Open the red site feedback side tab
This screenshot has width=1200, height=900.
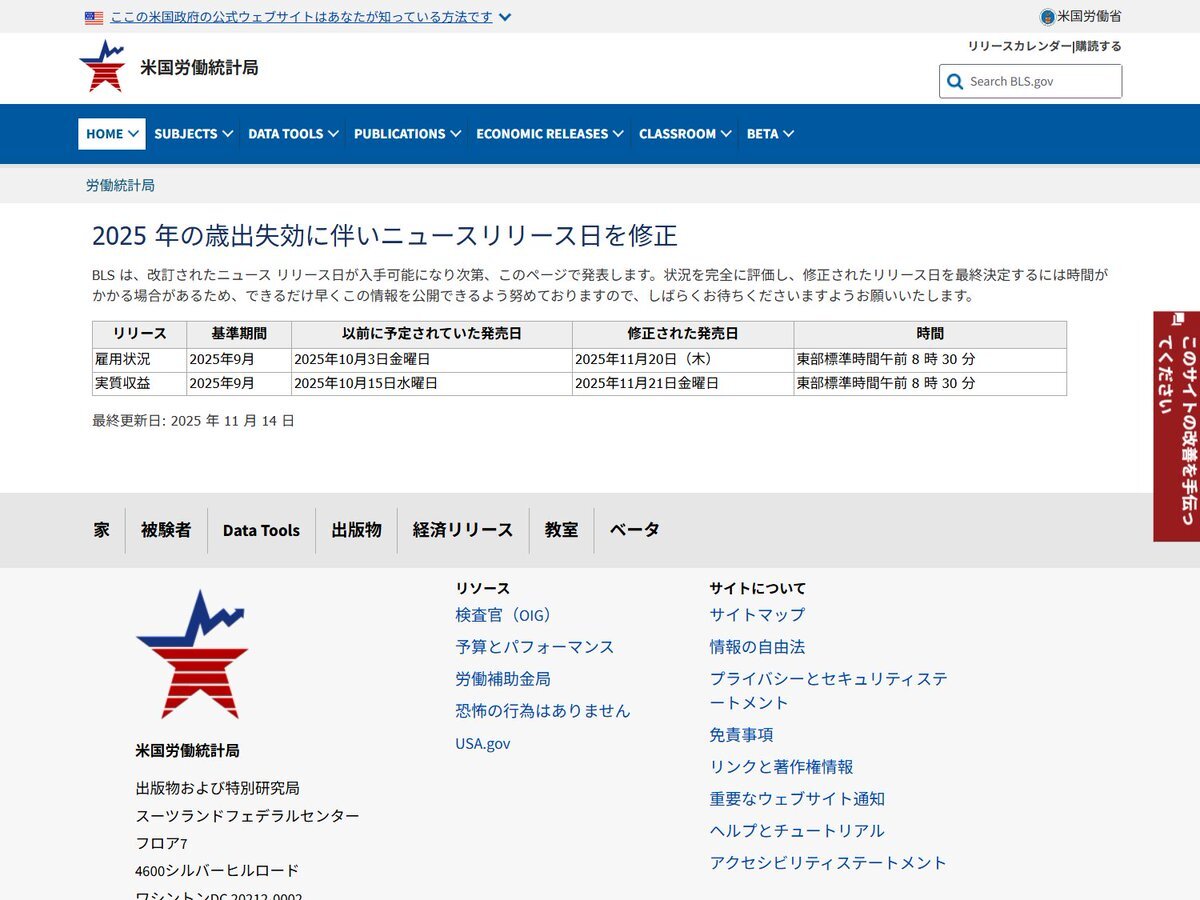click(x=1177, y=426)
